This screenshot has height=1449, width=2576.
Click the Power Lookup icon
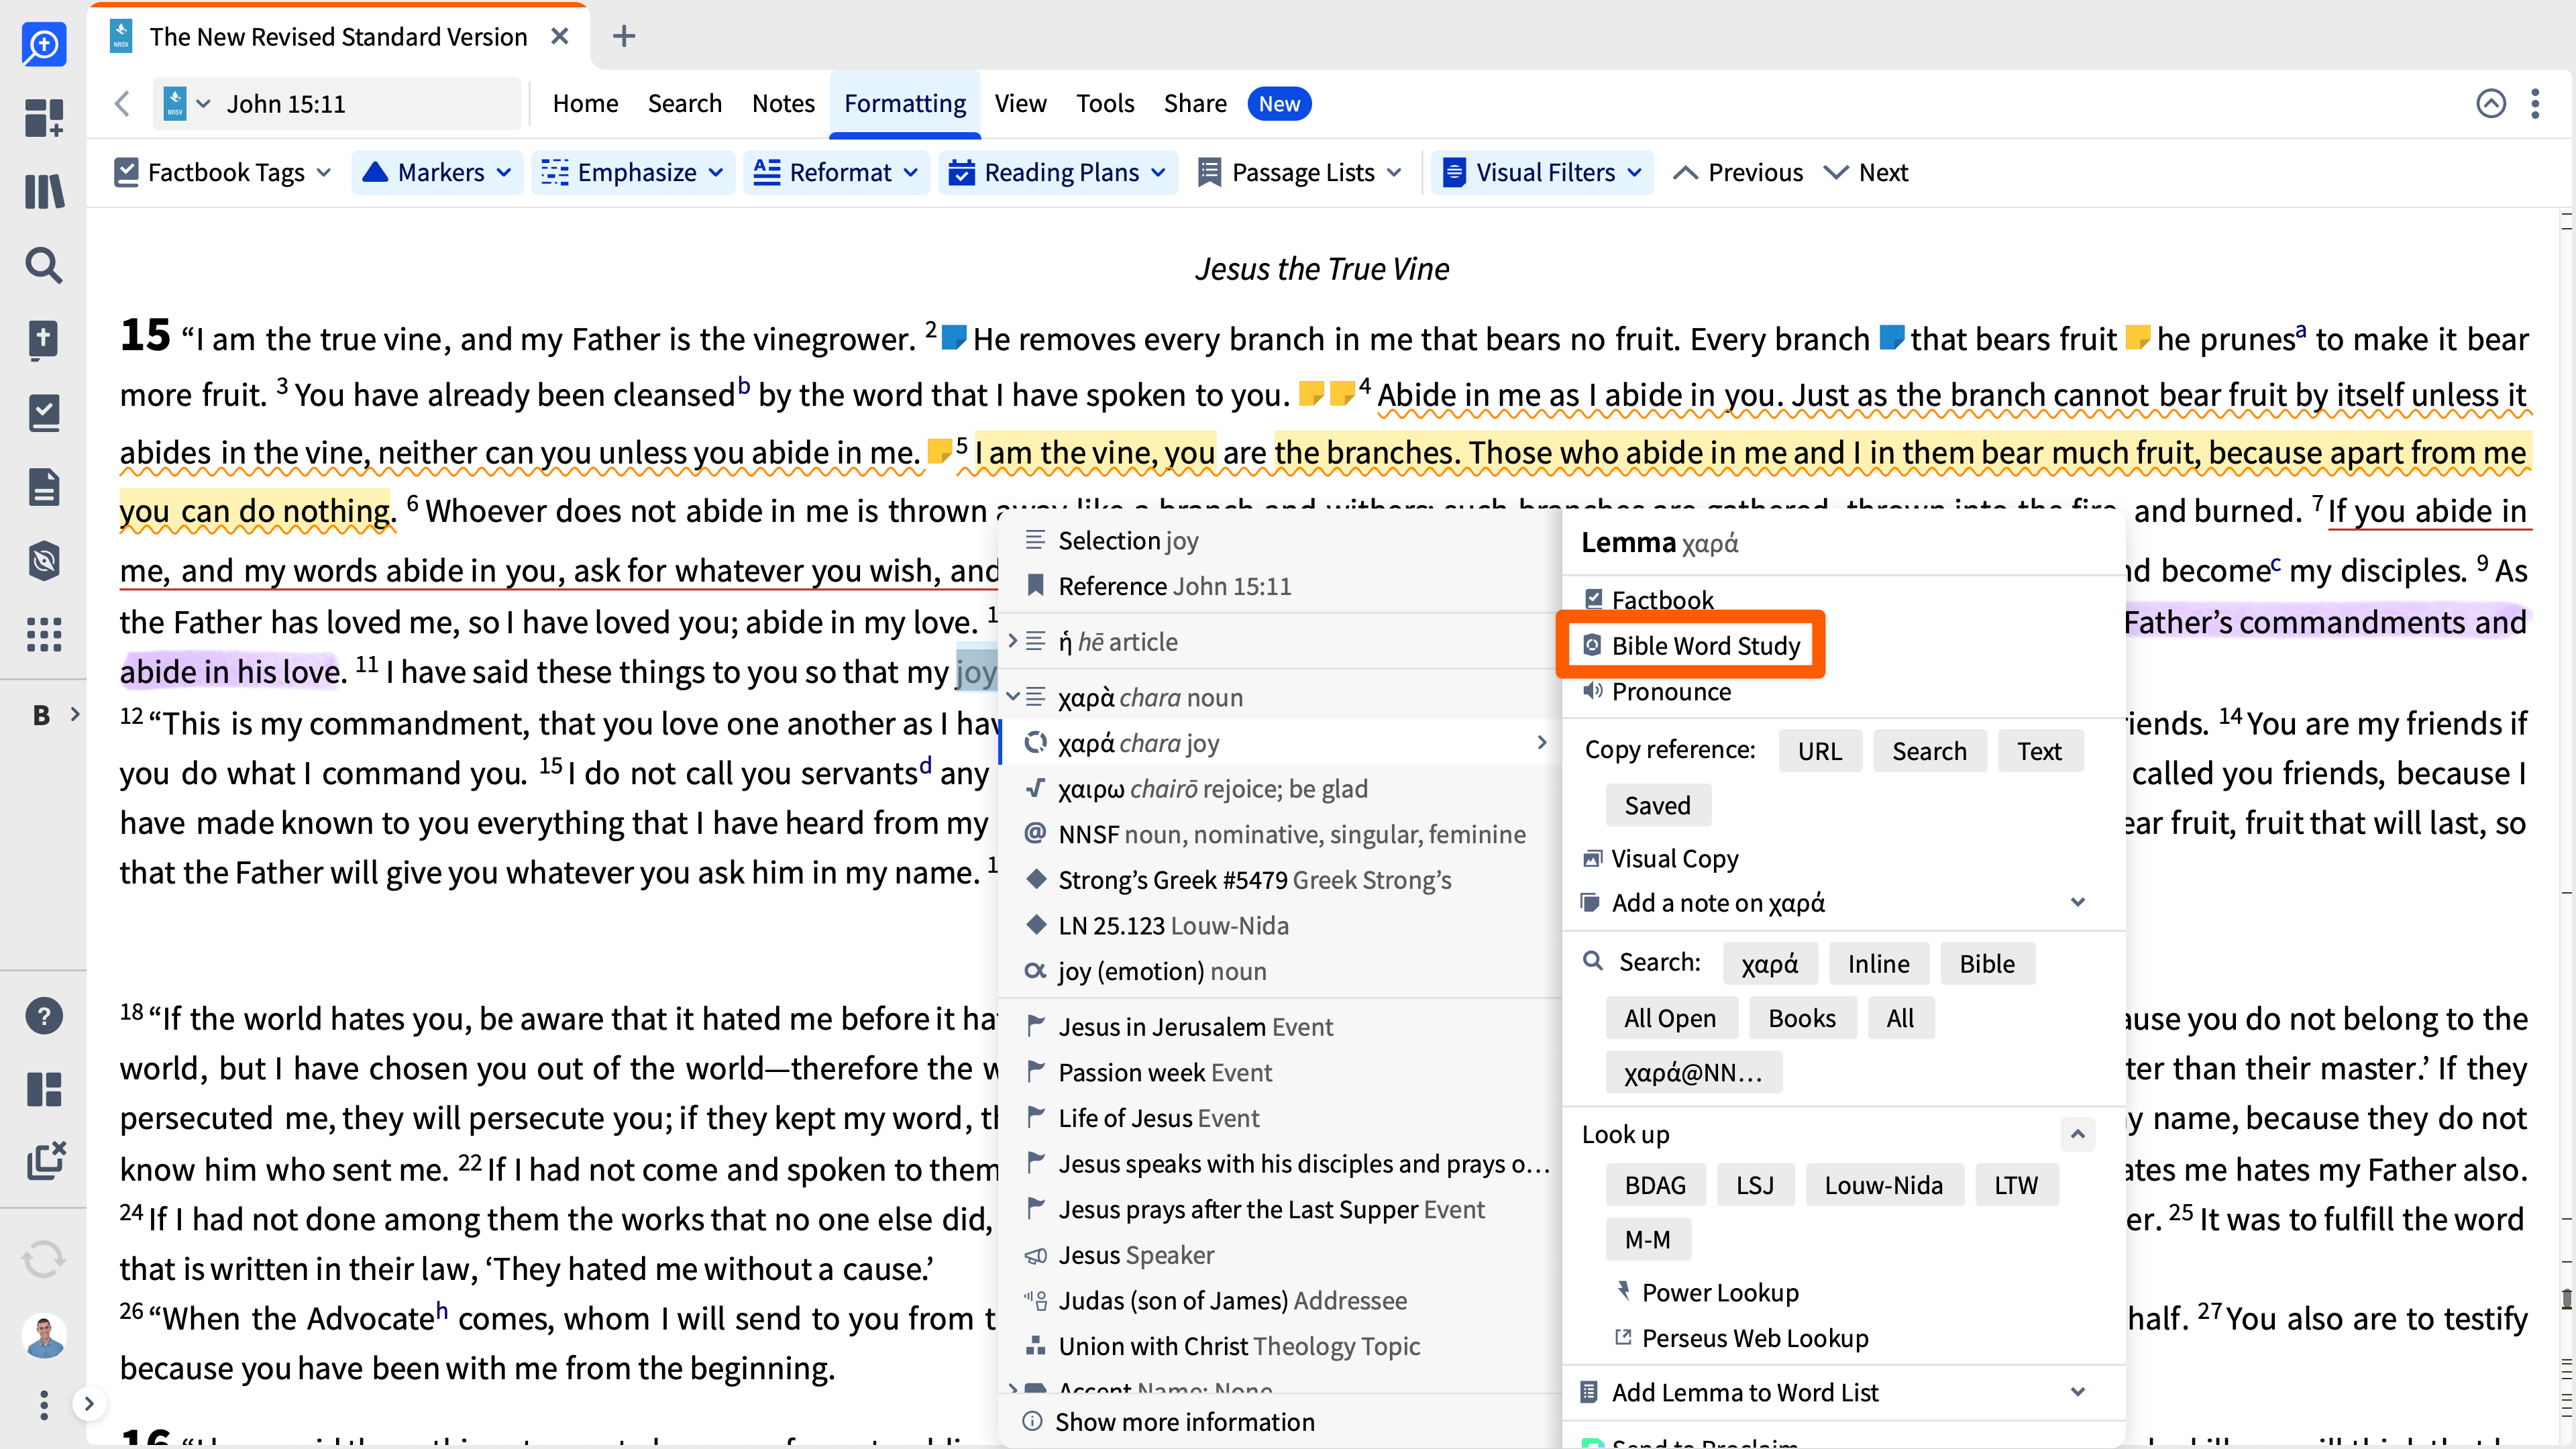click(x=1624, y=1291)
